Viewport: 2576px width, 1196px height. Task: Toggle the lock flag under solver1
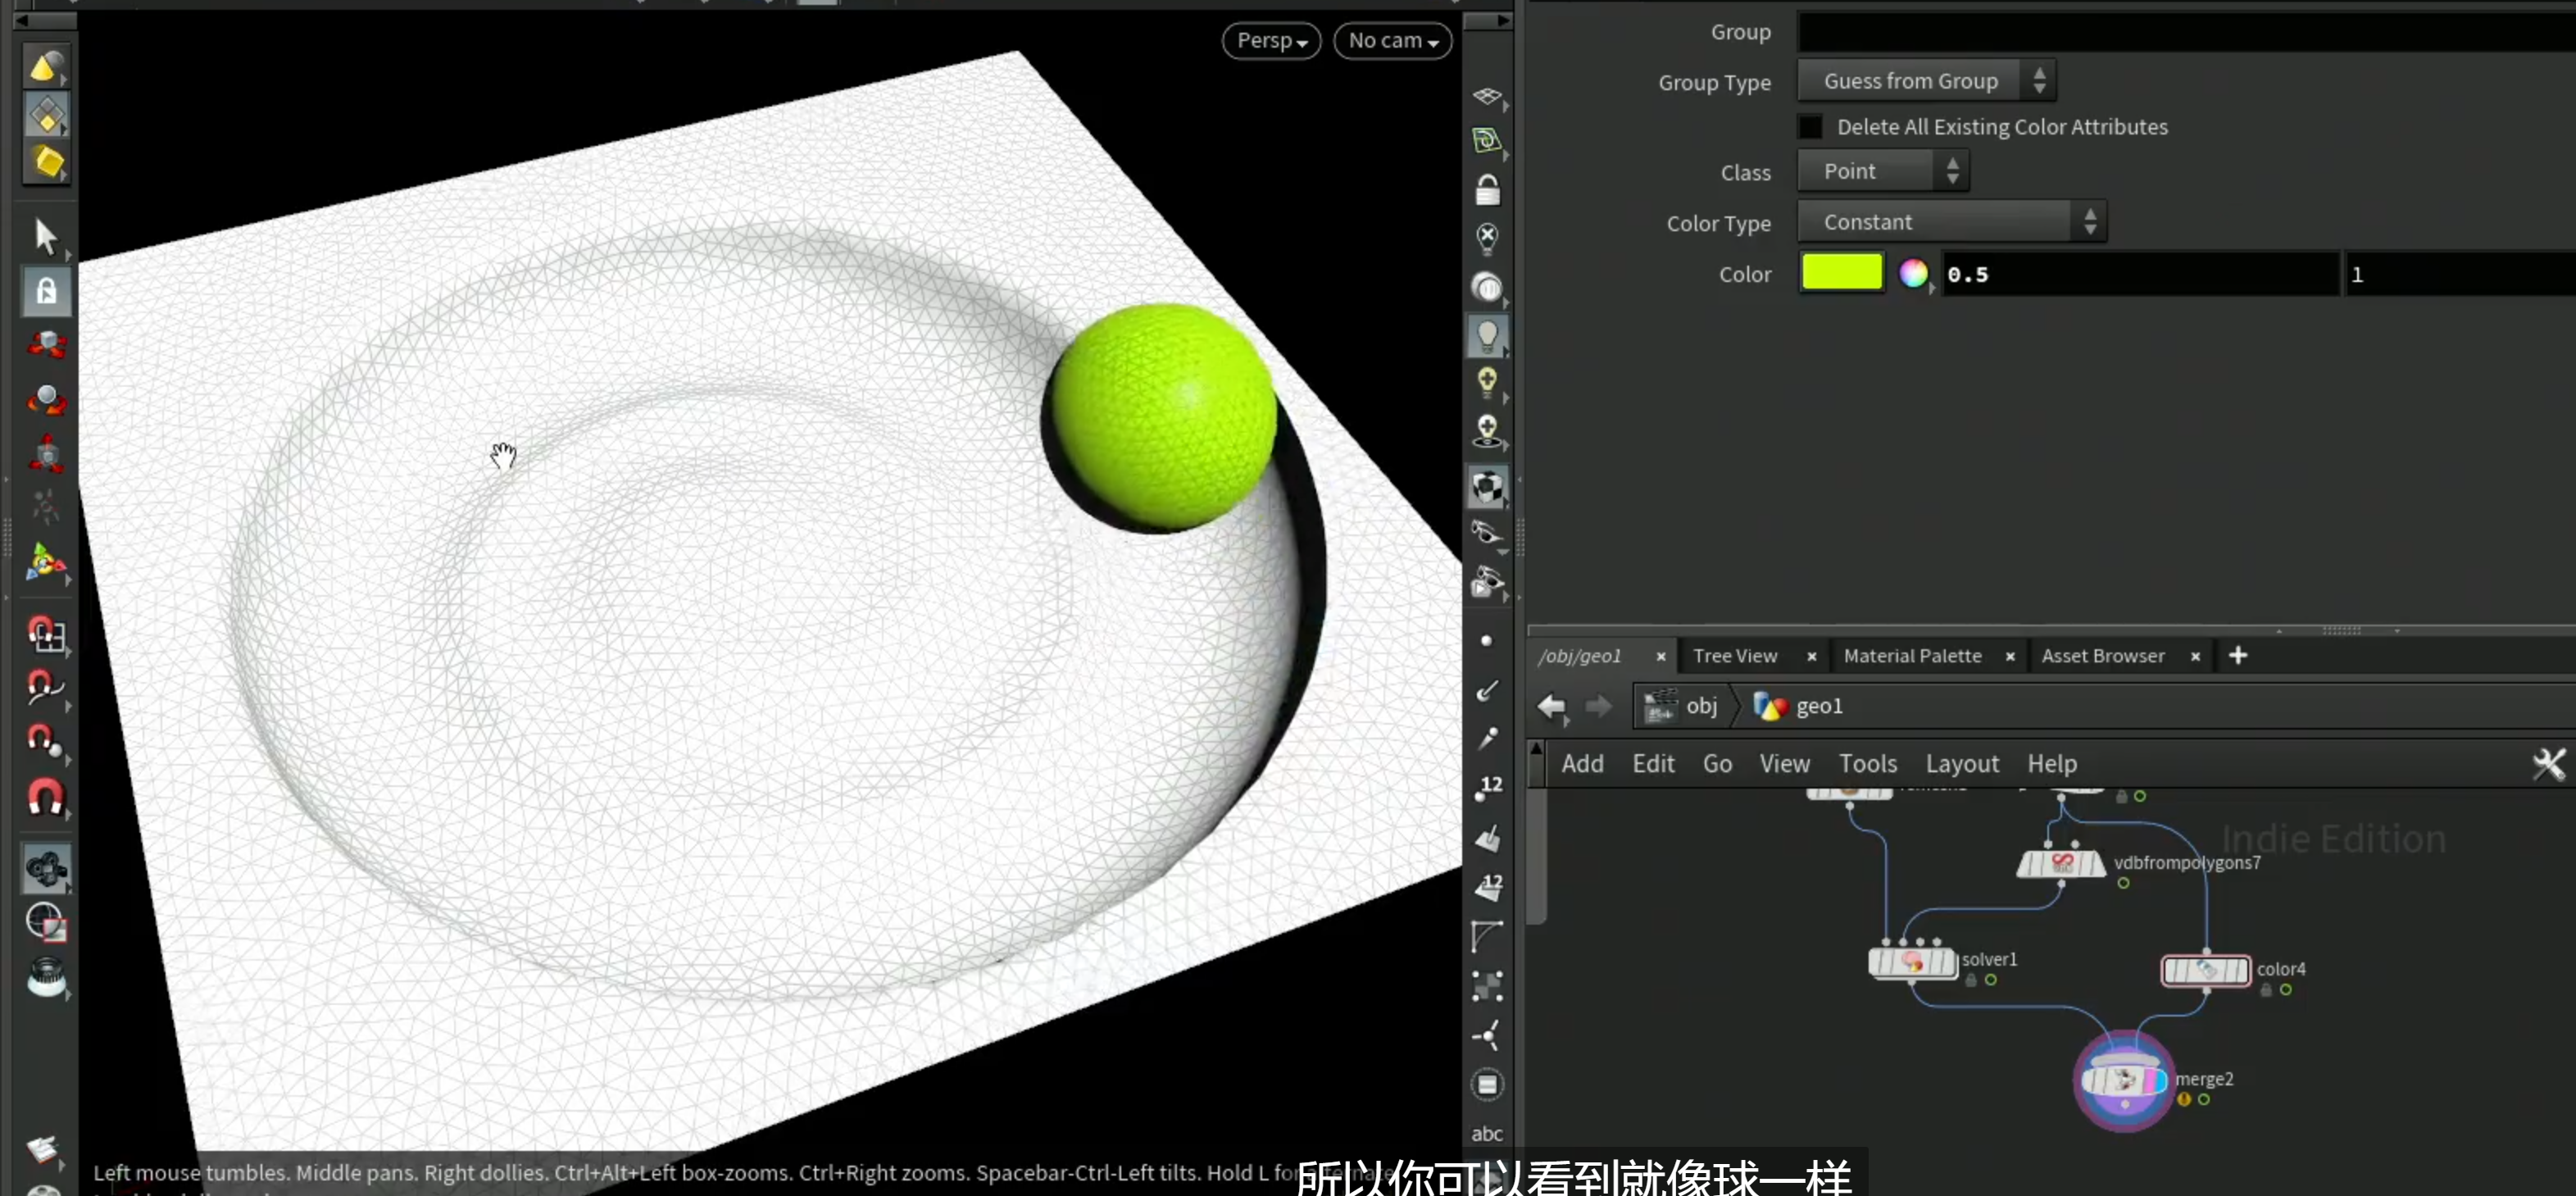click(x=1971, y=981)
